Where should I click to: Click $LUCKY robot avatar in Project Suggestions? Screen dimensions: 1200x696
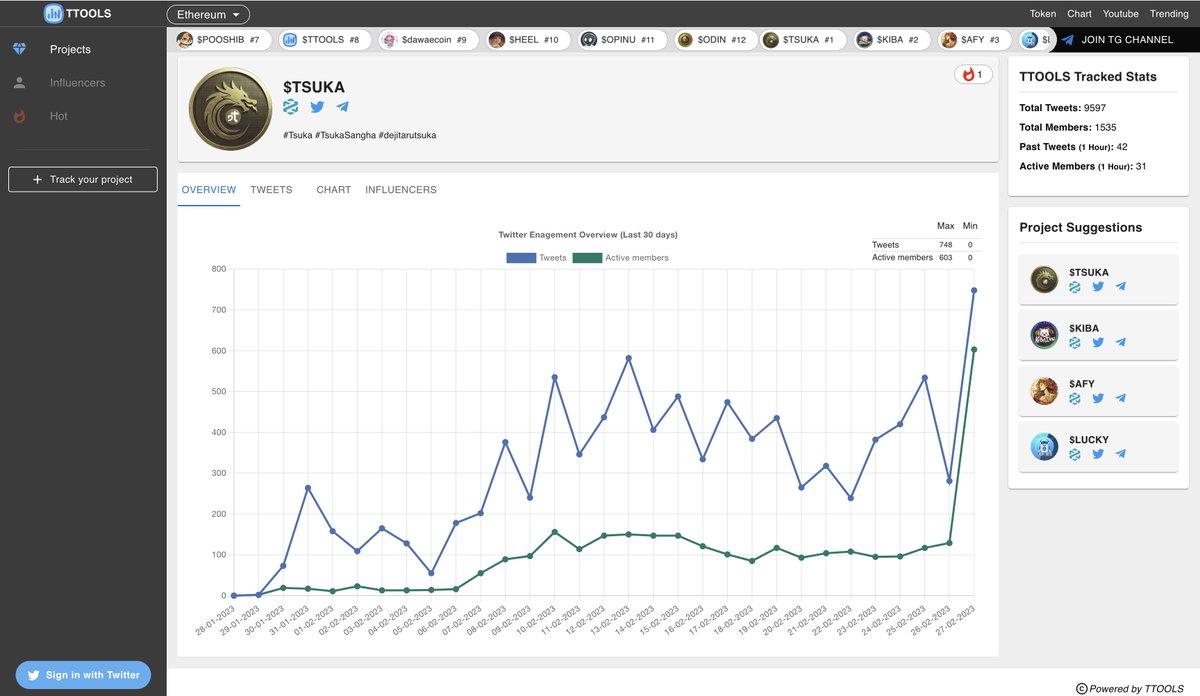click(1044, 447)
